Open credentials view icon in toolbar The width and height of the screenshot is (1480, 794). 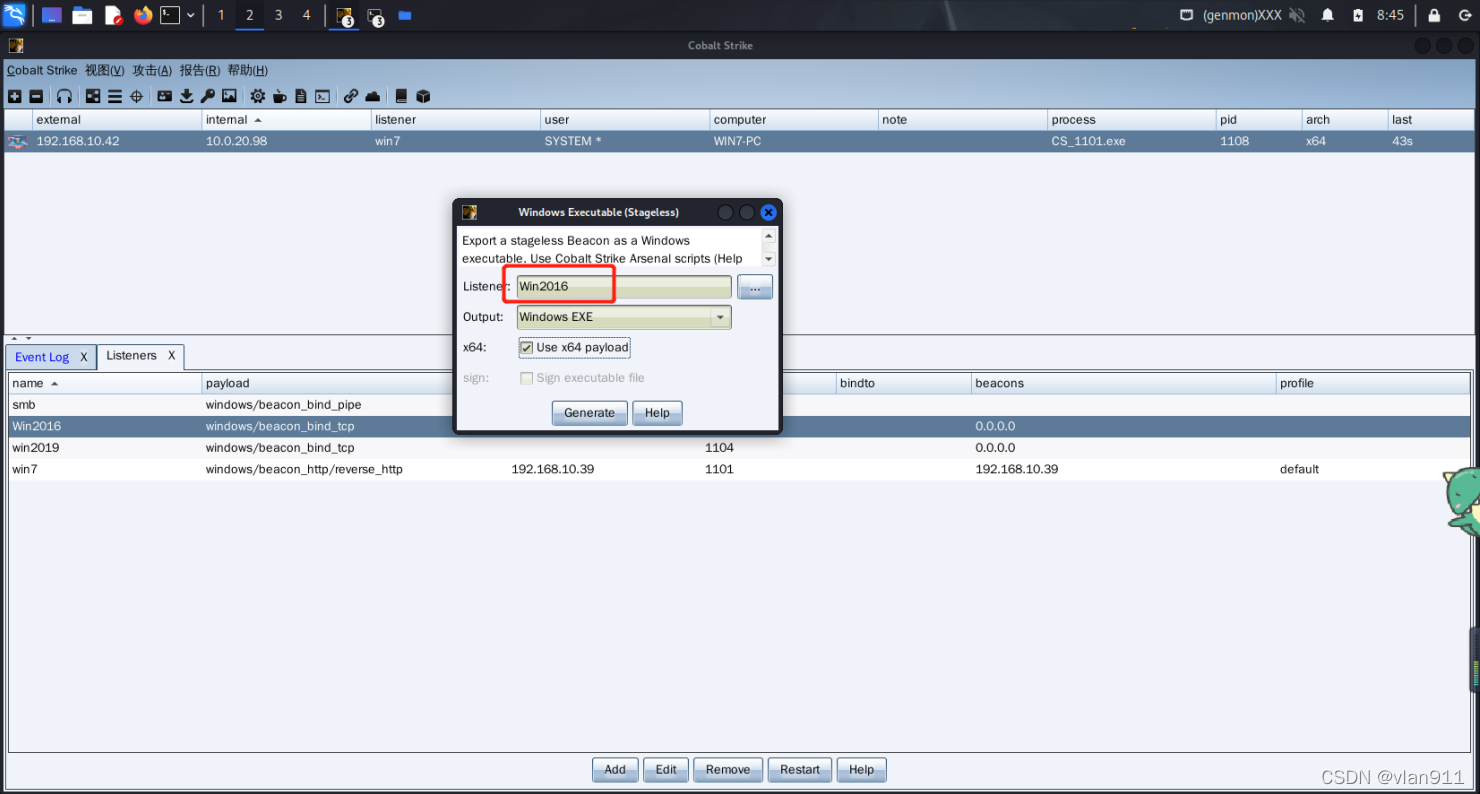pos(165,96)
